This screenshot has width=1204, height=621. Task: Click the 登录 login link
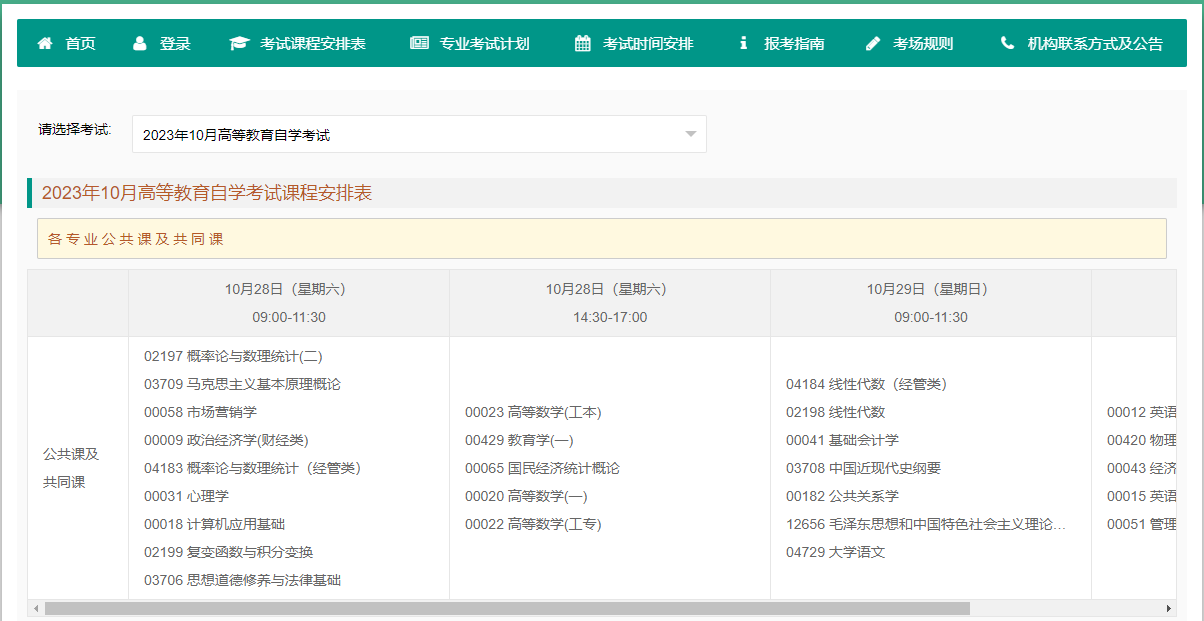click(175, 44)
